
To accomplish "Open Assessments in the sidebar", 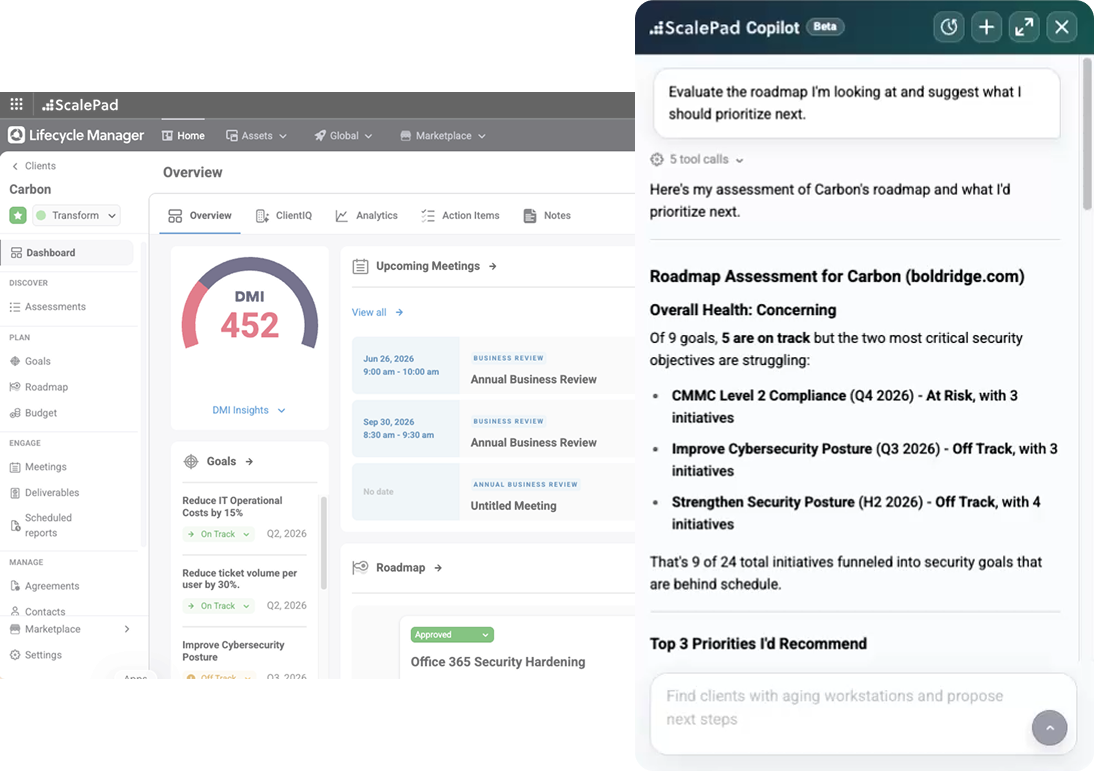I will pyautogui.click(x=47, y=306).
